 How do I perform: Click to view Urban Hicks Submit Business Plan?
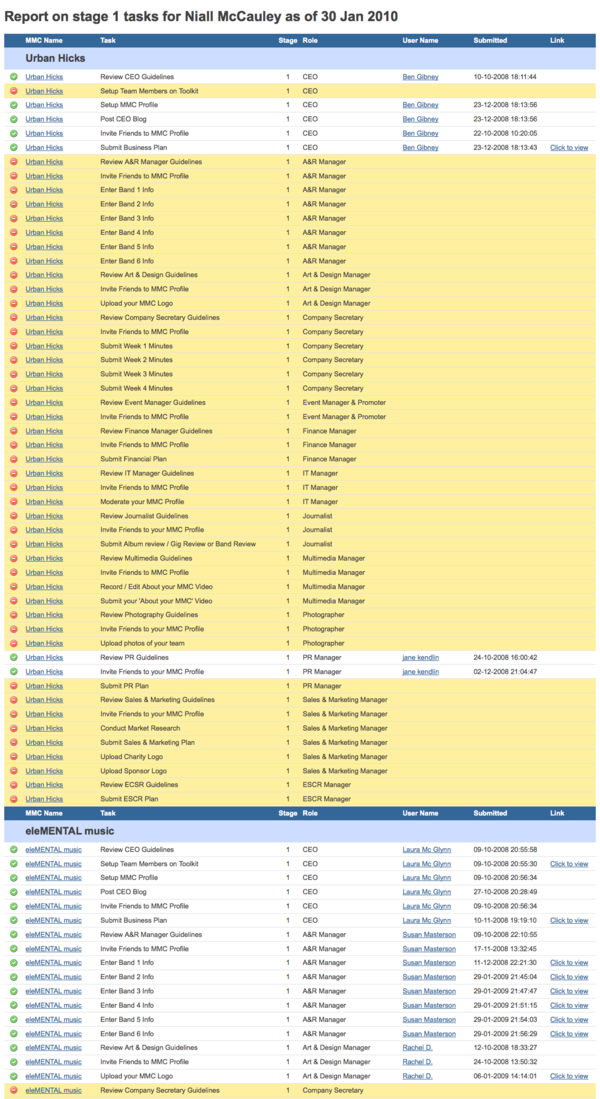[x=569, y=147]
